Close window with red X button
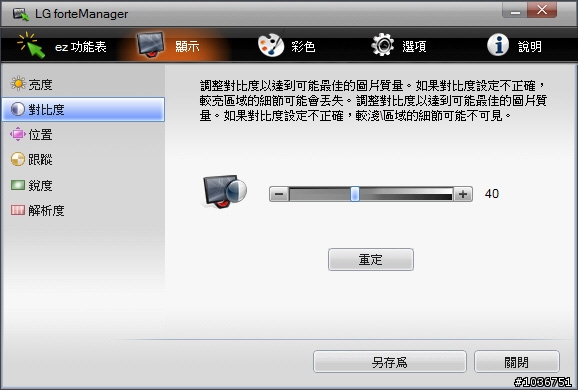This screenshot has height=390, width=578. 542,10
